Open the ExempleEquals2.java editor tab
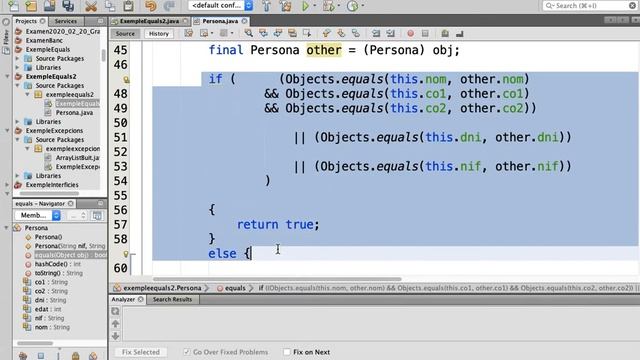 pyautogui.click(x=149, y=21)
